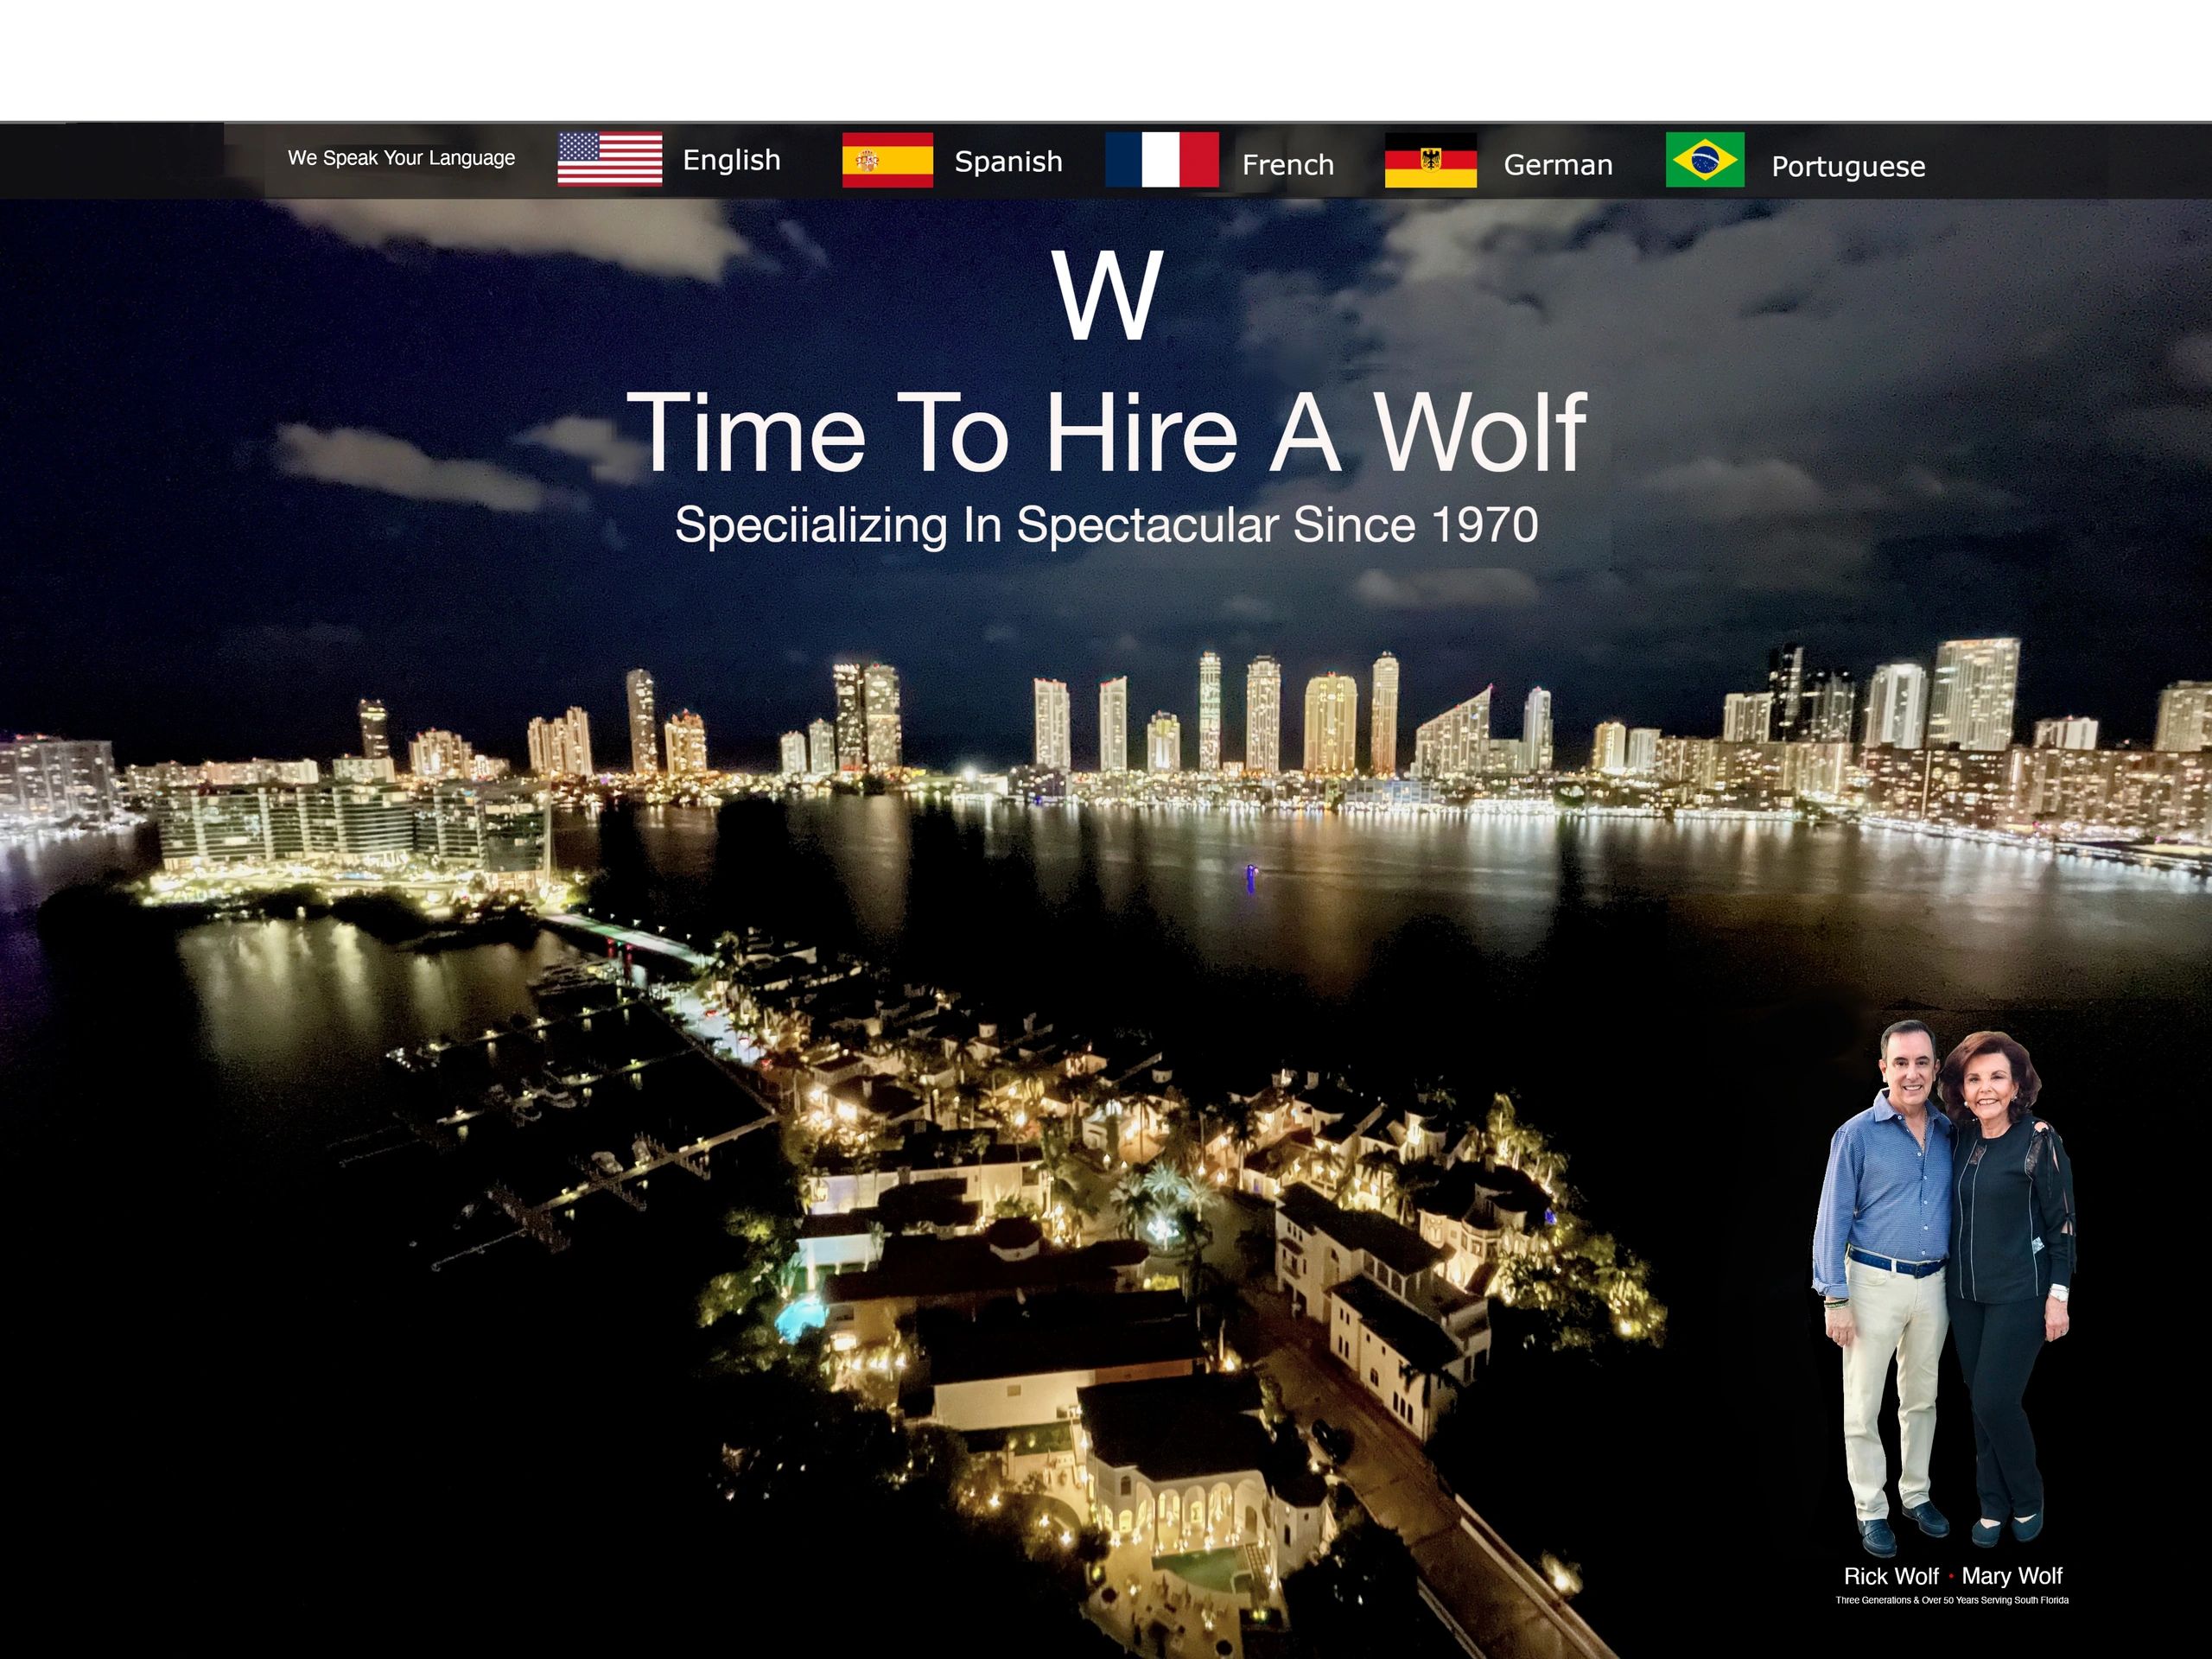Screen dimensions: 2212x1659
Task: Select English language label
Action: click(731, 160)
